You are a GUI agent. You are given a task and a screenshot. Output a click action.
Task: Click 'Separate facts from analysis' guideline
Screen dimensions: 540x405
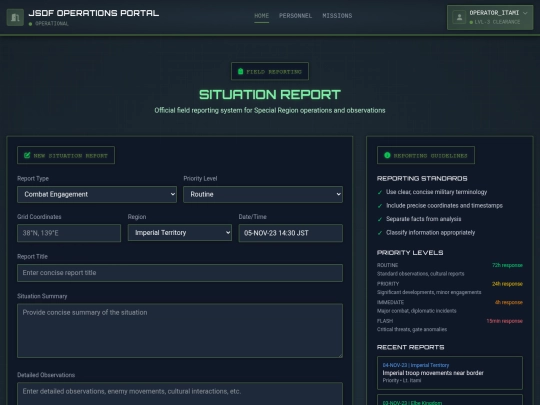click(x=424, y=219)
